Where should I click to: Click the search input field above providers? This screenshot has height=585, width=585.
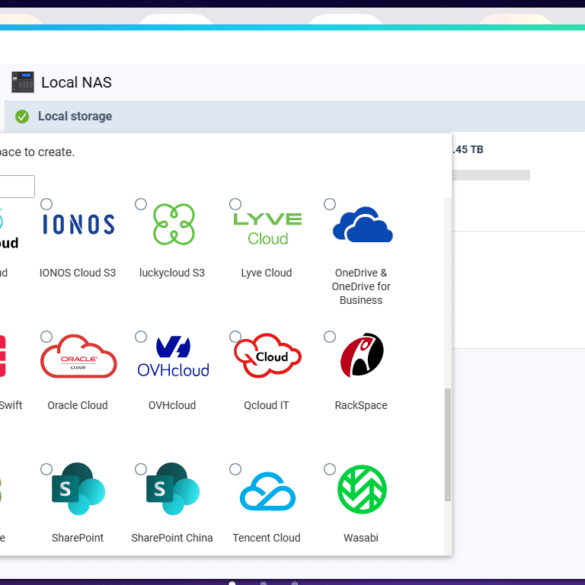point(17,186)
